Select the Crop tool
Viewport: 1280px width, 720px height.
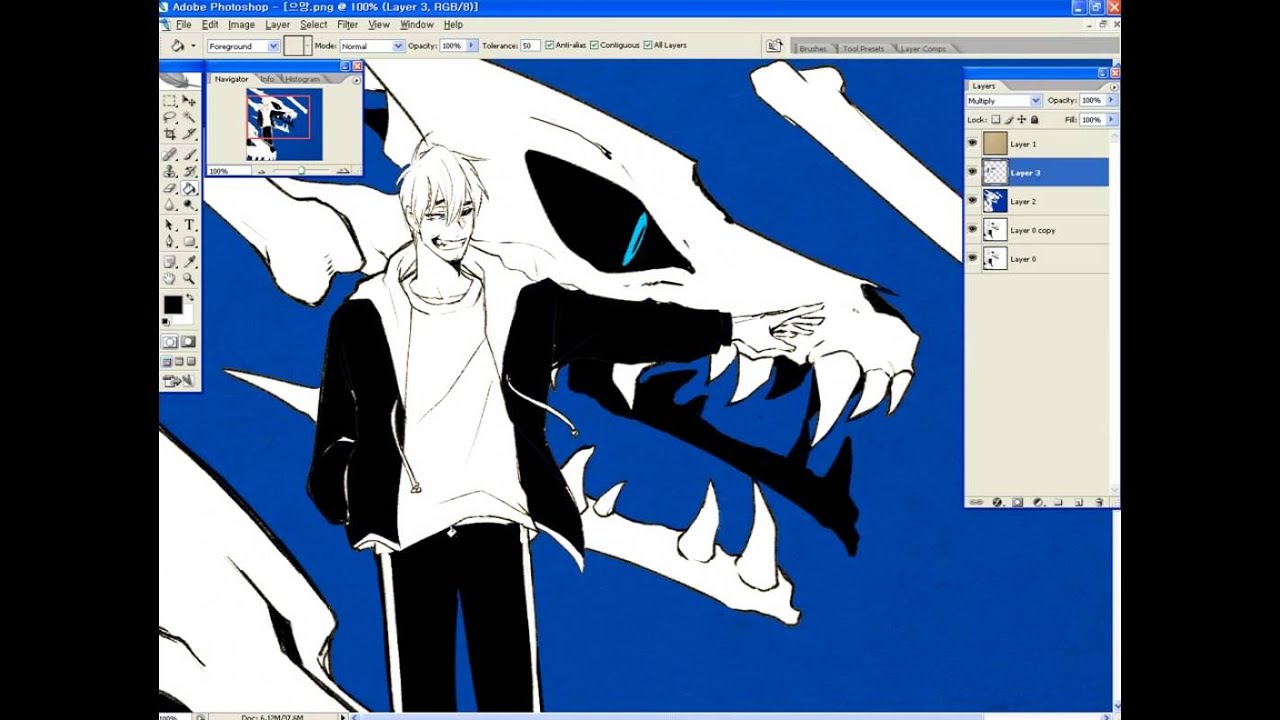[x=170, y=133]
